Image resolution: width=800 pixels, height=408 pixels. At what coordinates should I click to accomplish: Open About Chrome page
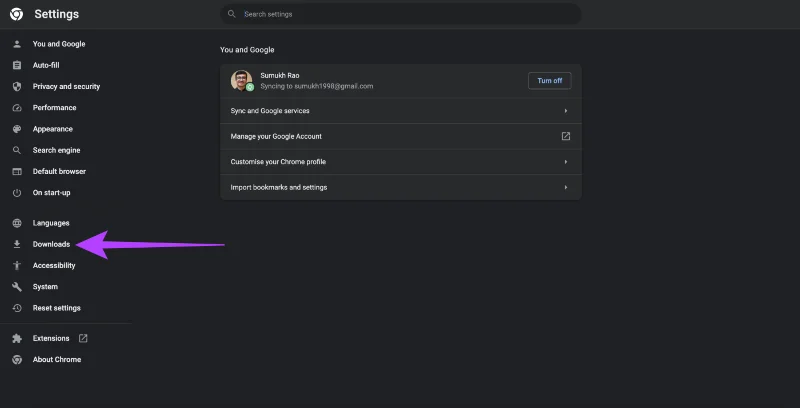click(57, 360)
